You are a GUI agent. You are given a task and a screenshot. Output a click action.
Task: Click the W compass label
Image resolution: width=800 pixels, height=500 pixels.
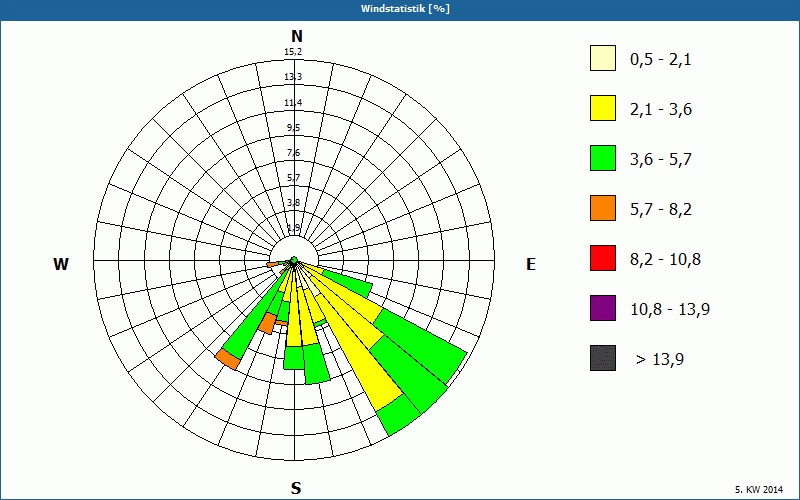point(61,264)
